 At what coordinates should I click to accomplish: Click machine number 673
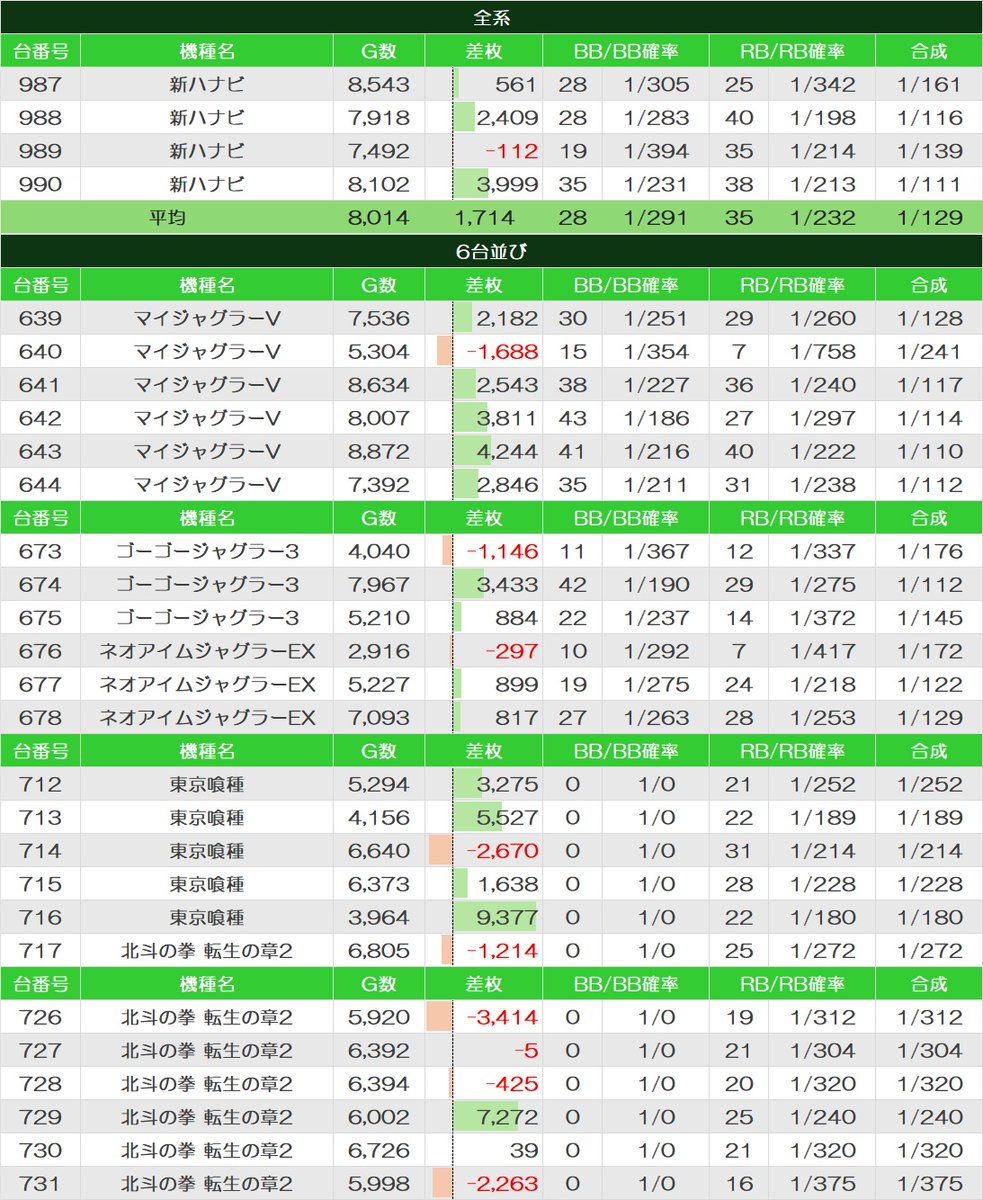[x=40, y=551]
